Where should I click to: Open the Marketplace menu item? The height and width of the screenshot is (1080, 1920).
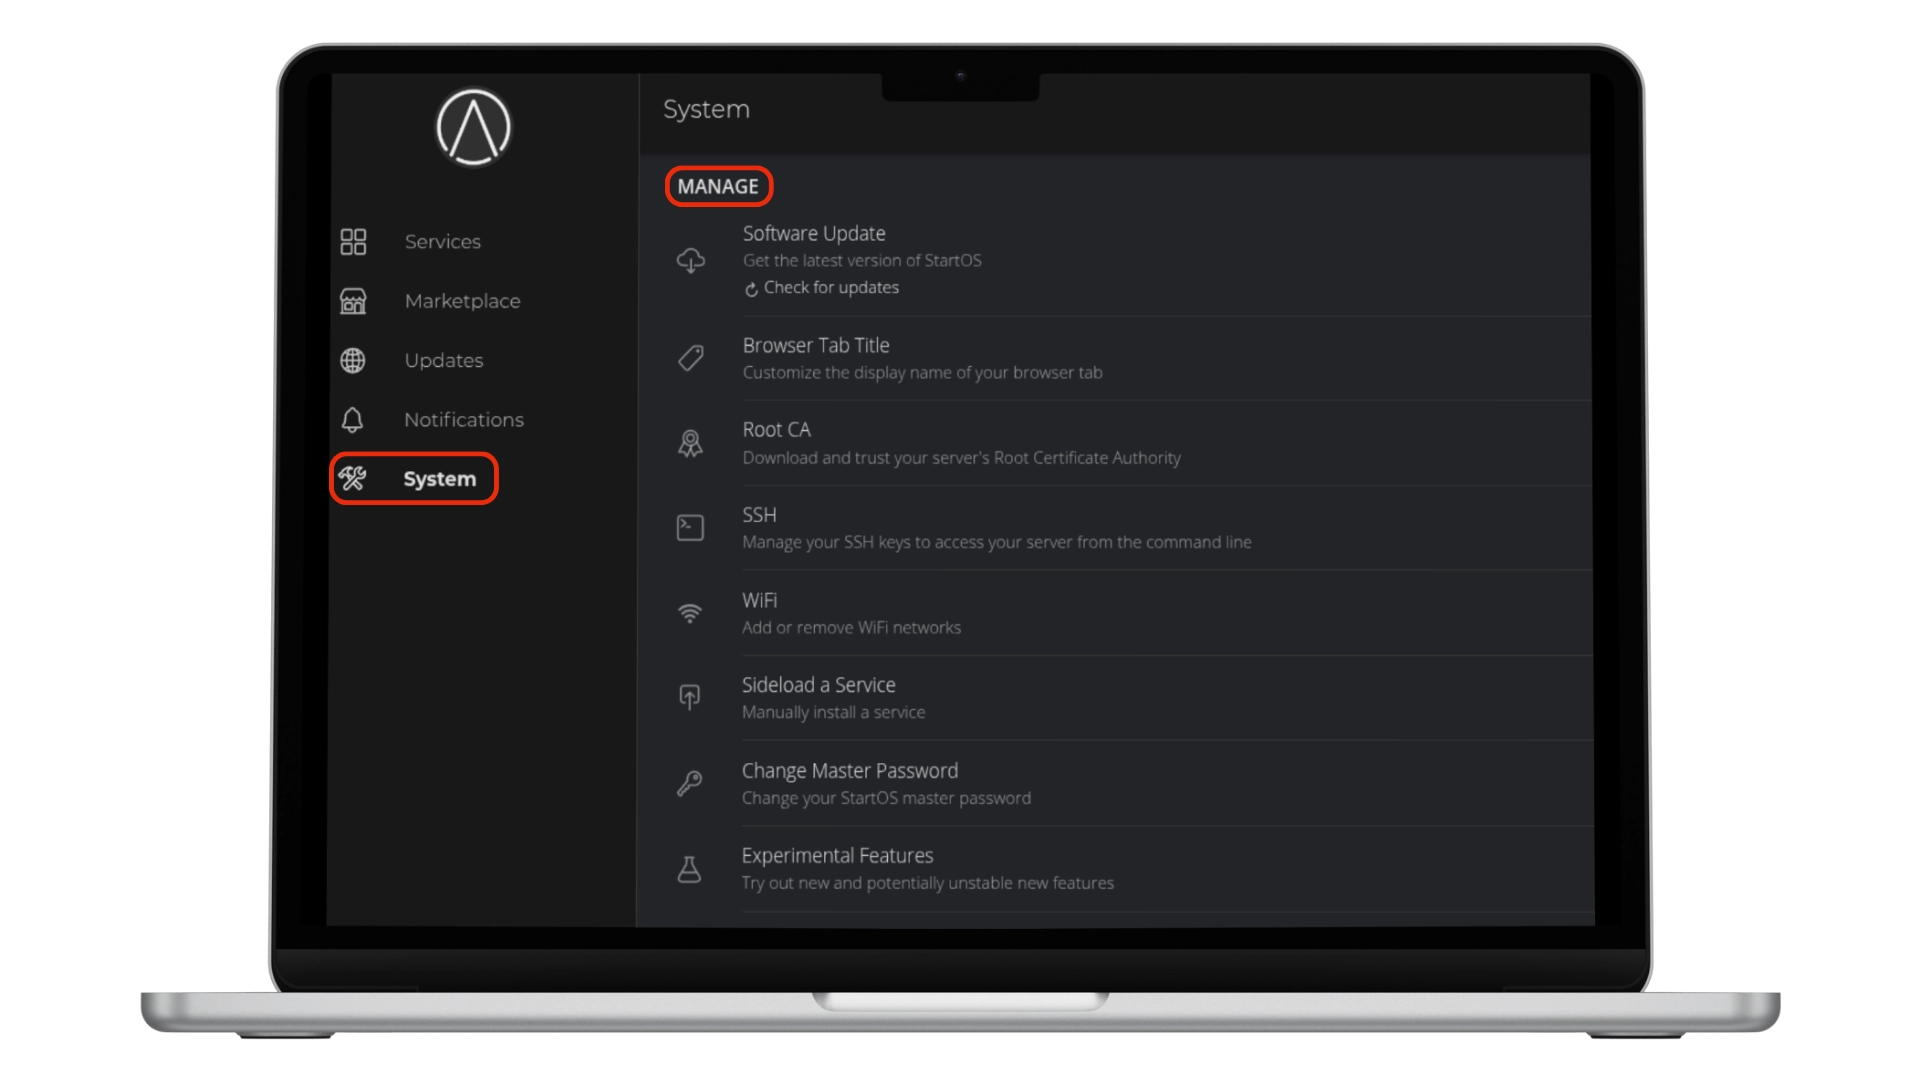point(462,301)
